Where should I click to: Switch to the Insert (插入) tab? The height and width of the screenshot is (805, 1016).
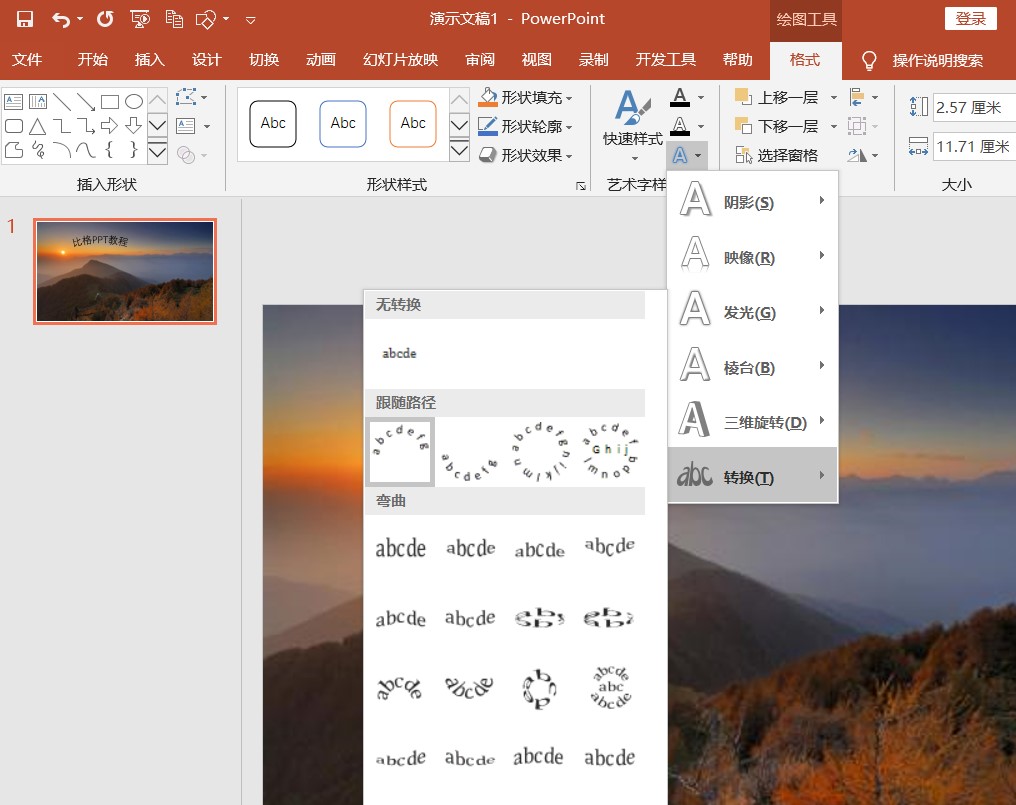[x=149, y=60]
